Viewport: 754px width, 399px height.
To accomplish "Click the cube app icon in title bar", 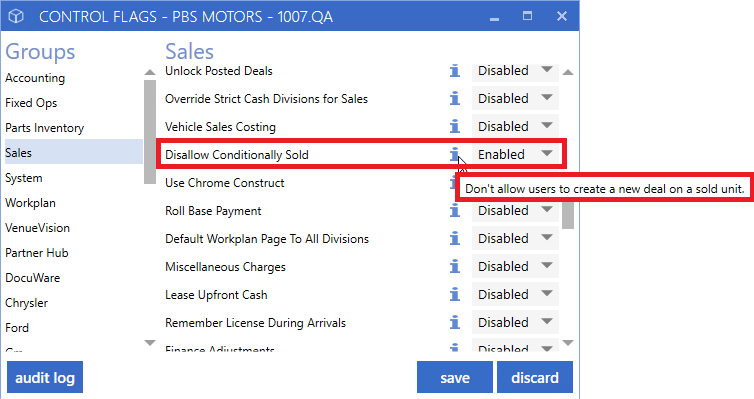I will point(16,16).
